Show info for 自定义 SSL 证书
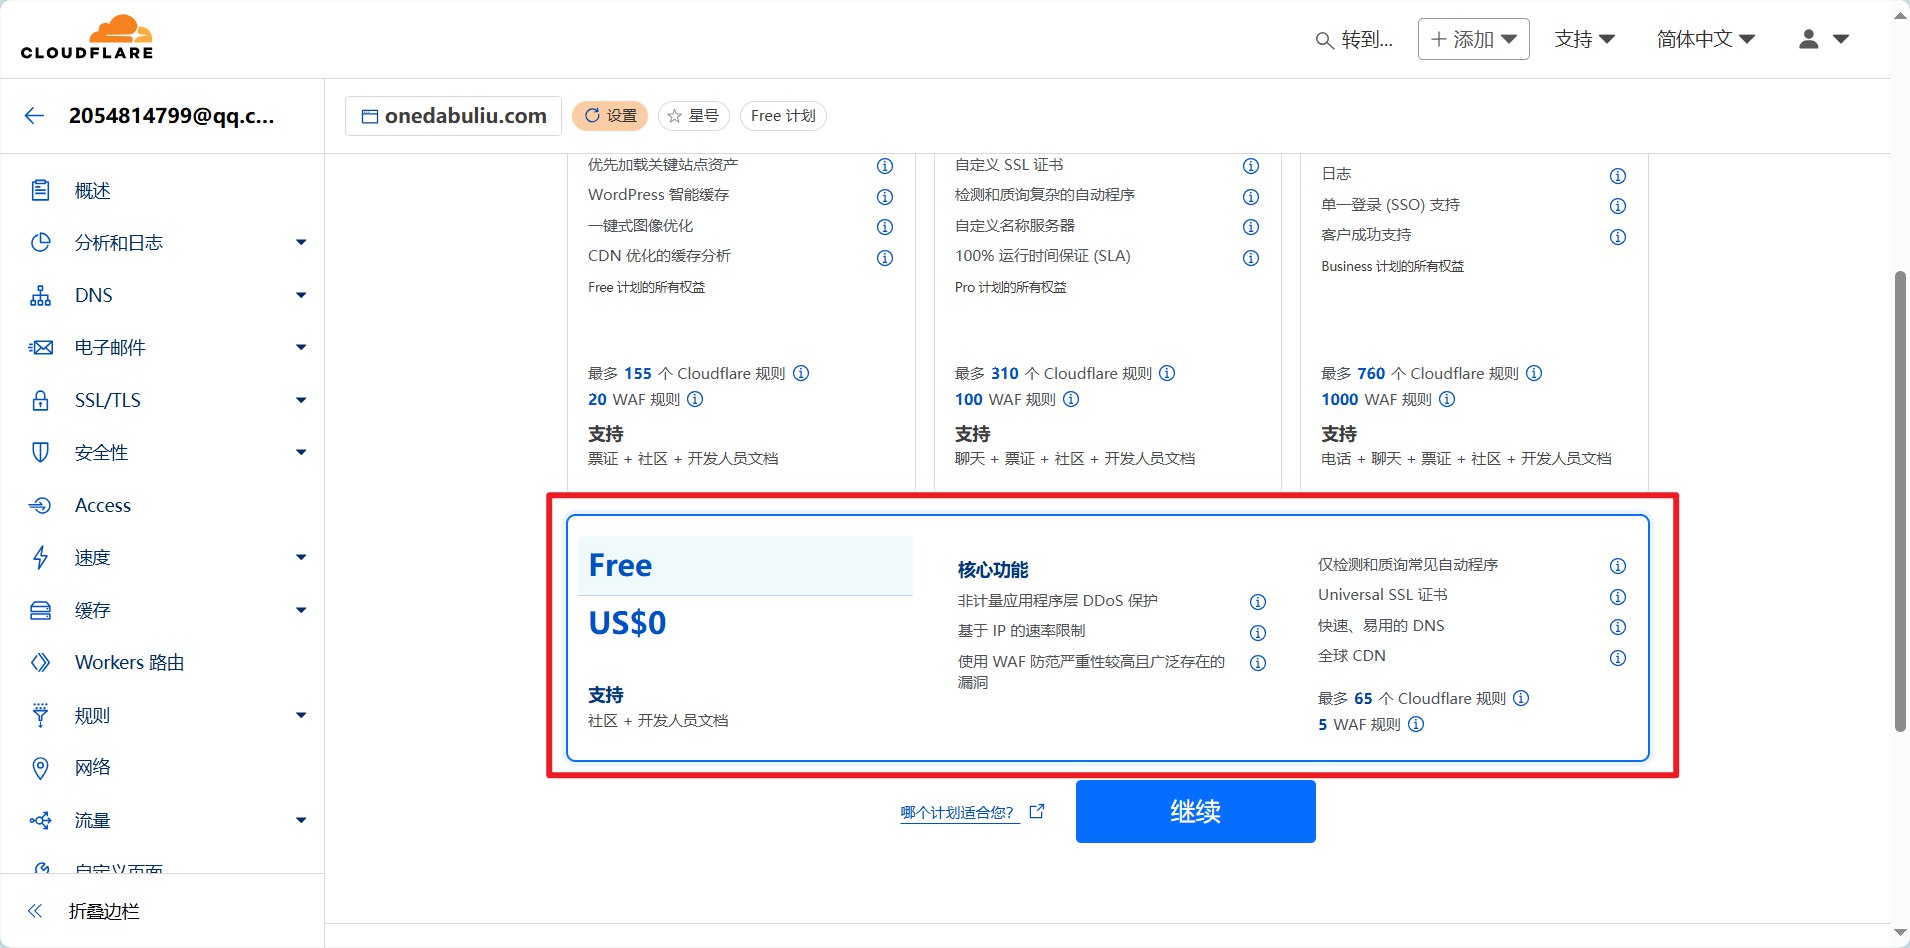1910x948 pixels. tap(1251, 166)
